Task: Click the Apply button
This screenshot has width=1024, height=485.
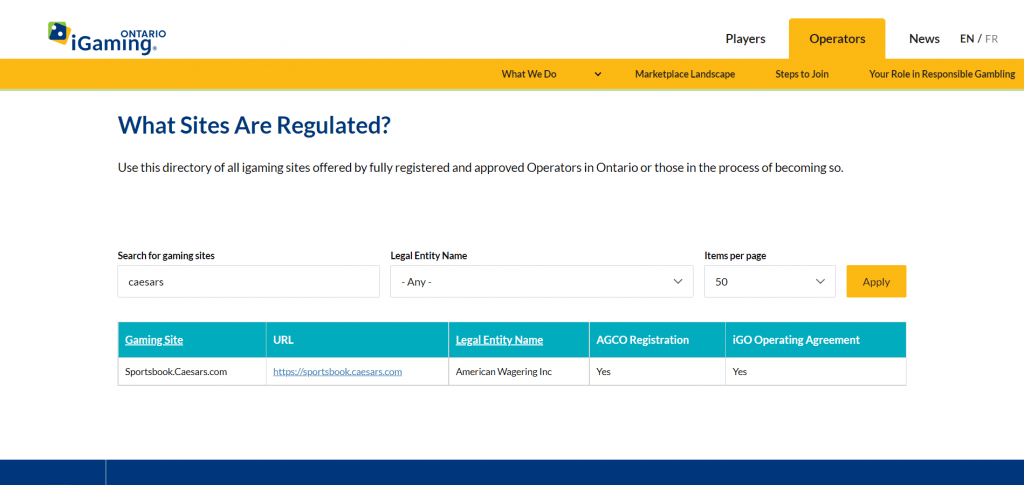Action: pos(876,281)
